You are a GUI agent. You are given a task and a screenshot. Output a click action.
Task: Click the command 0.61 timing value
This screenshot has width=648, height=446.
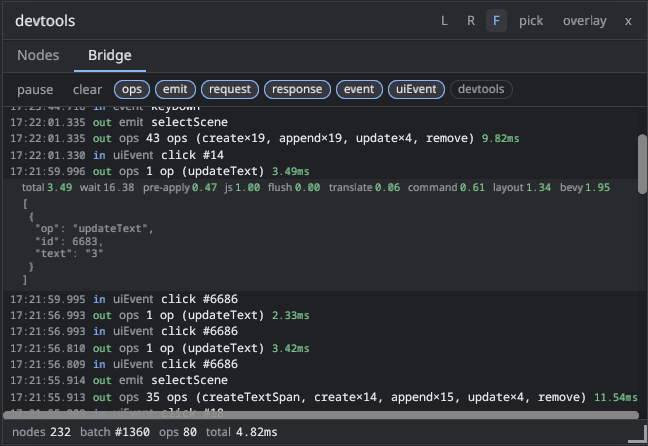click(x=446, y=188)
